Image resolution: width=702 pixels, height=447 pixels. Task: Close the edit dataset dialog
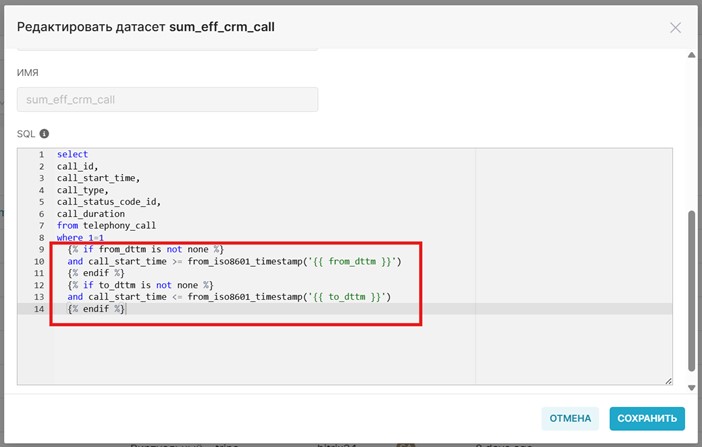(x=675, y=28)
